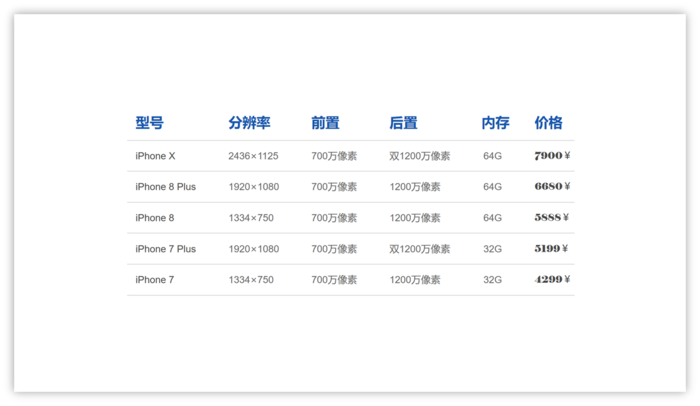Click the 价格 column header
The width and height of the screenshot is (700, 406).
point(548,123)
